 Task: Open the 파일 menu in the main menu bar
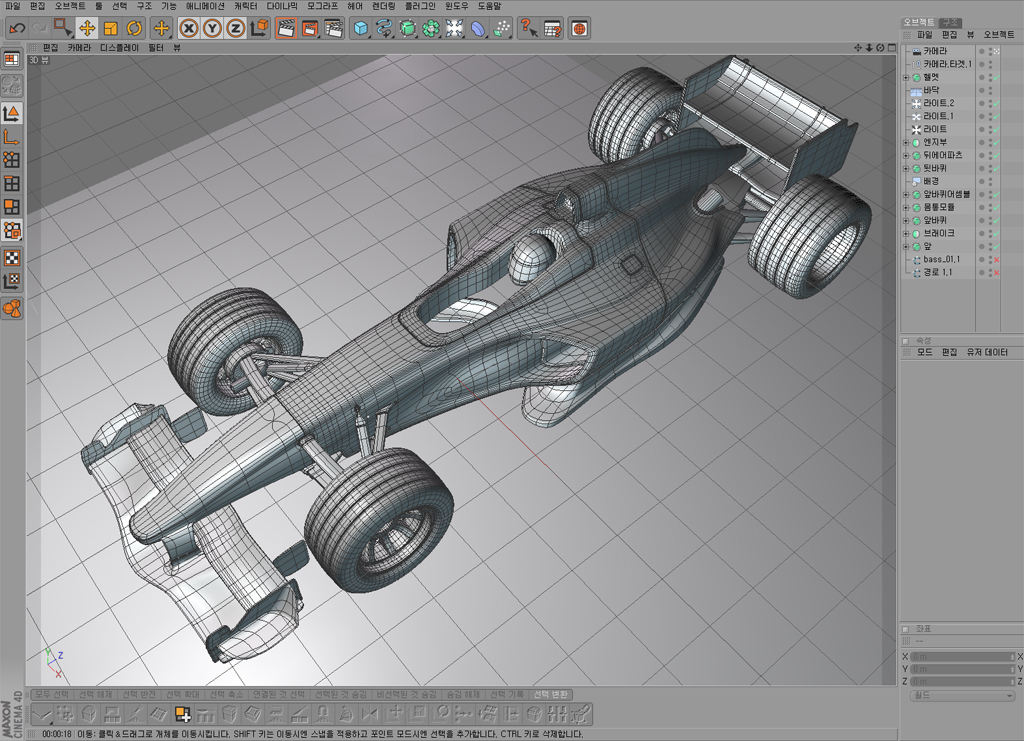click(12, 6)
